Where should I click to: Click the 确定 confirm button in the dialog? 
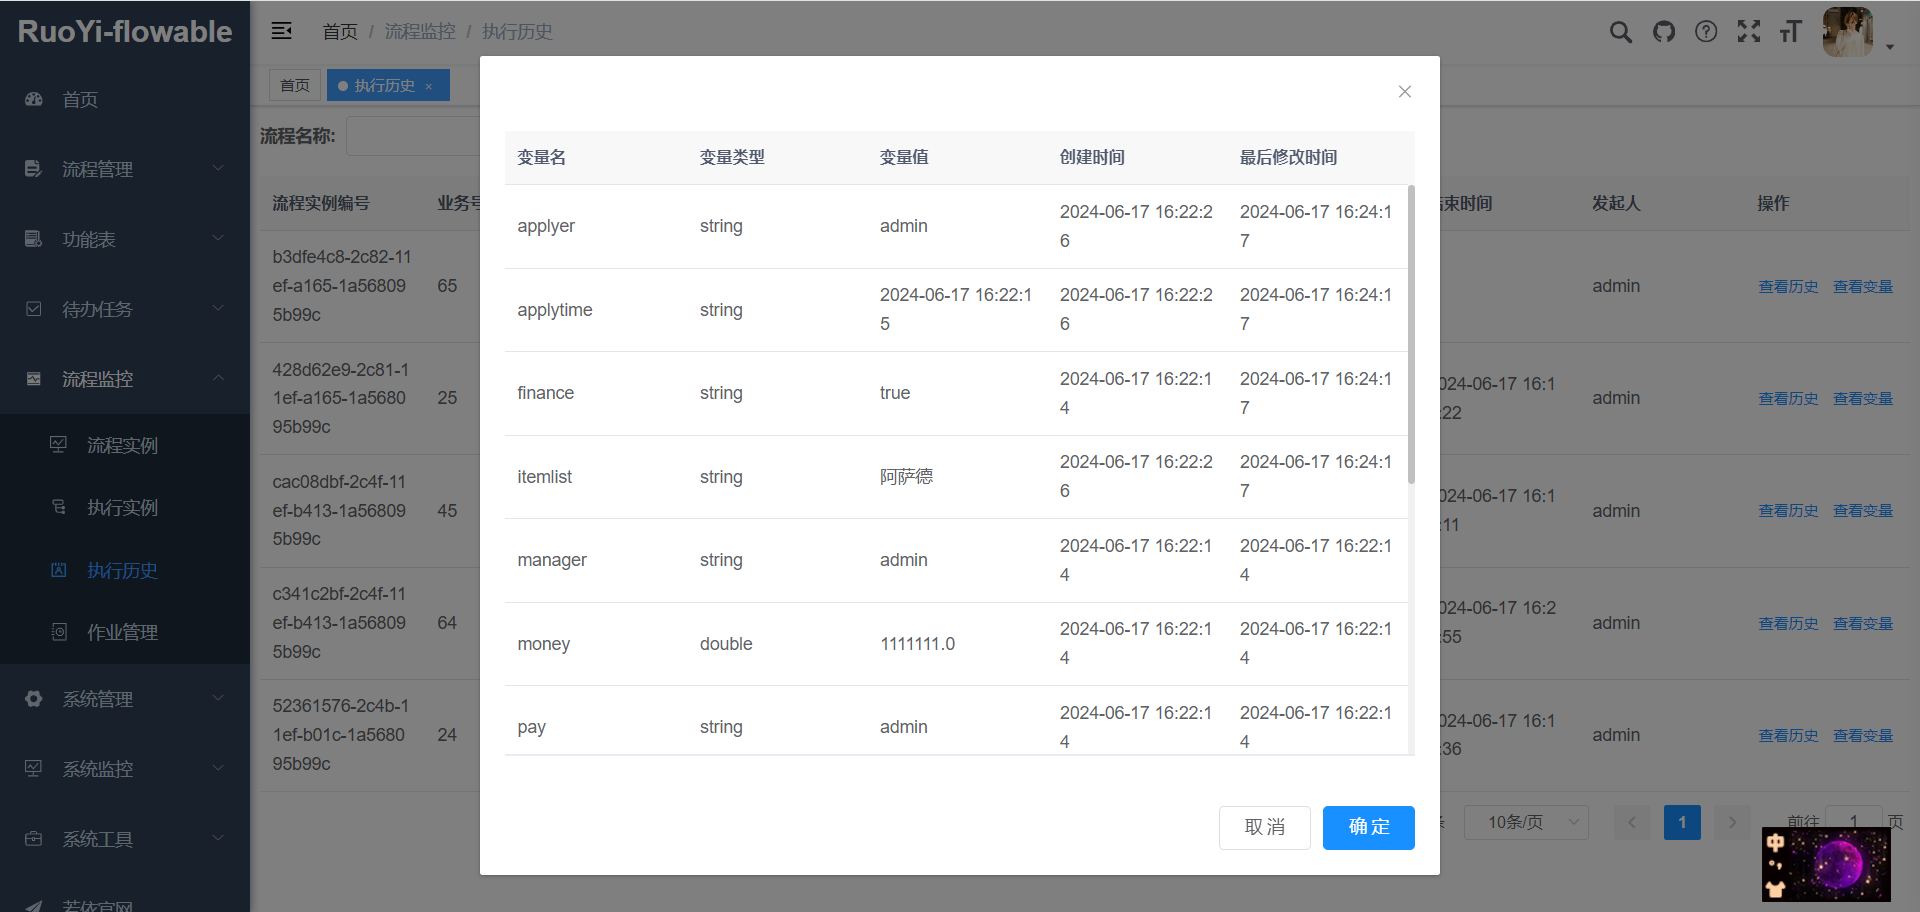click(x=1368, y=828)
